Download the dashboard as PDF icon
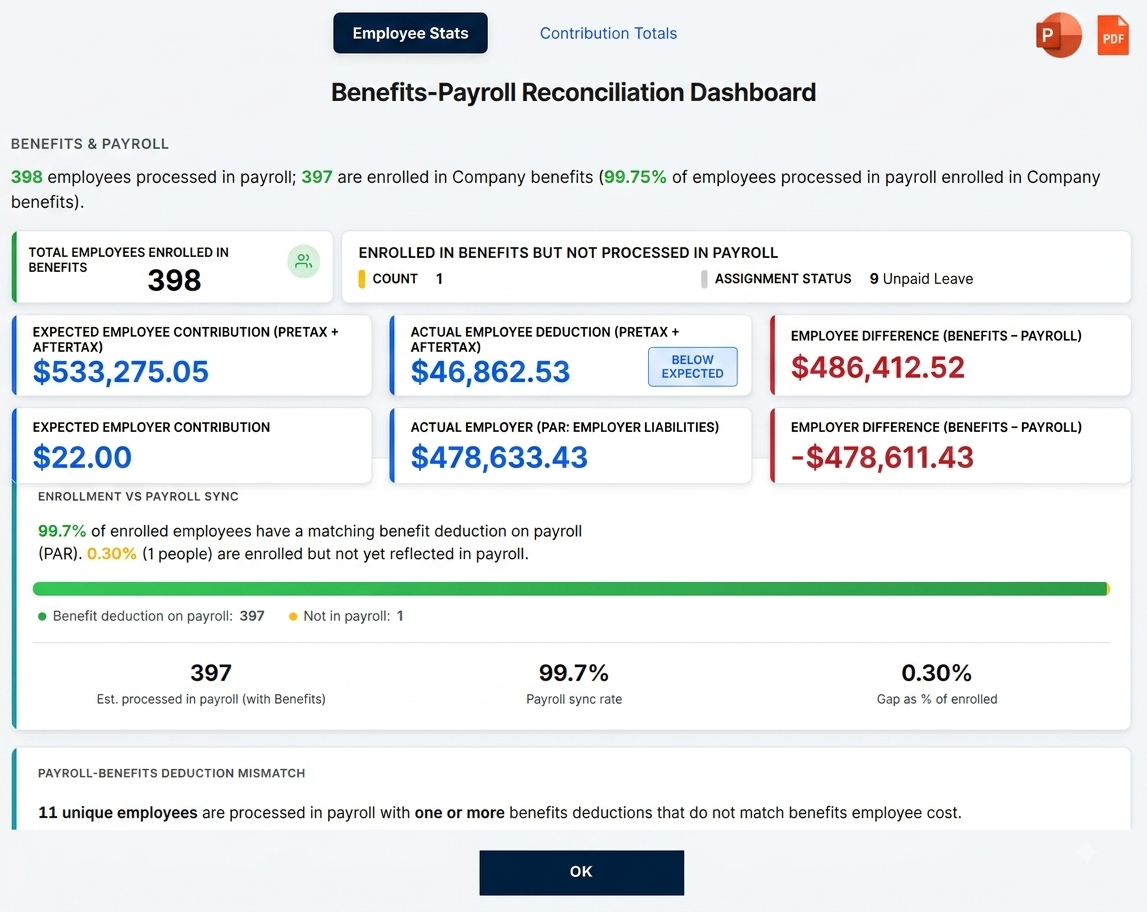Image resolution: width=1147 pixels, height=912 pixels. 1113,35
